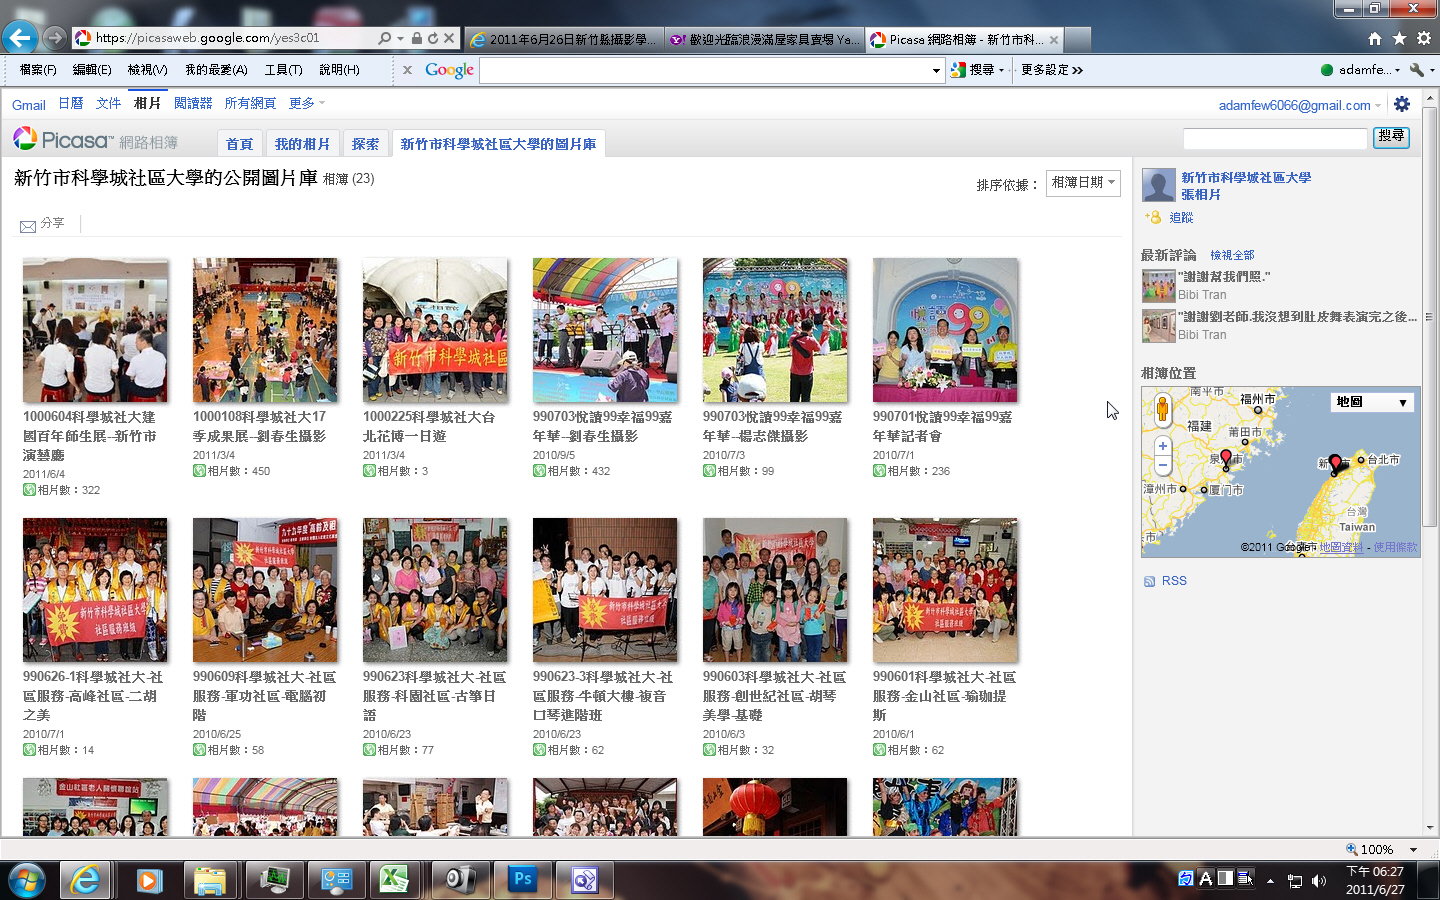1440x900 pixels.
Task: Click the RSS feed icon
Action: click(x=1149, y=581)
